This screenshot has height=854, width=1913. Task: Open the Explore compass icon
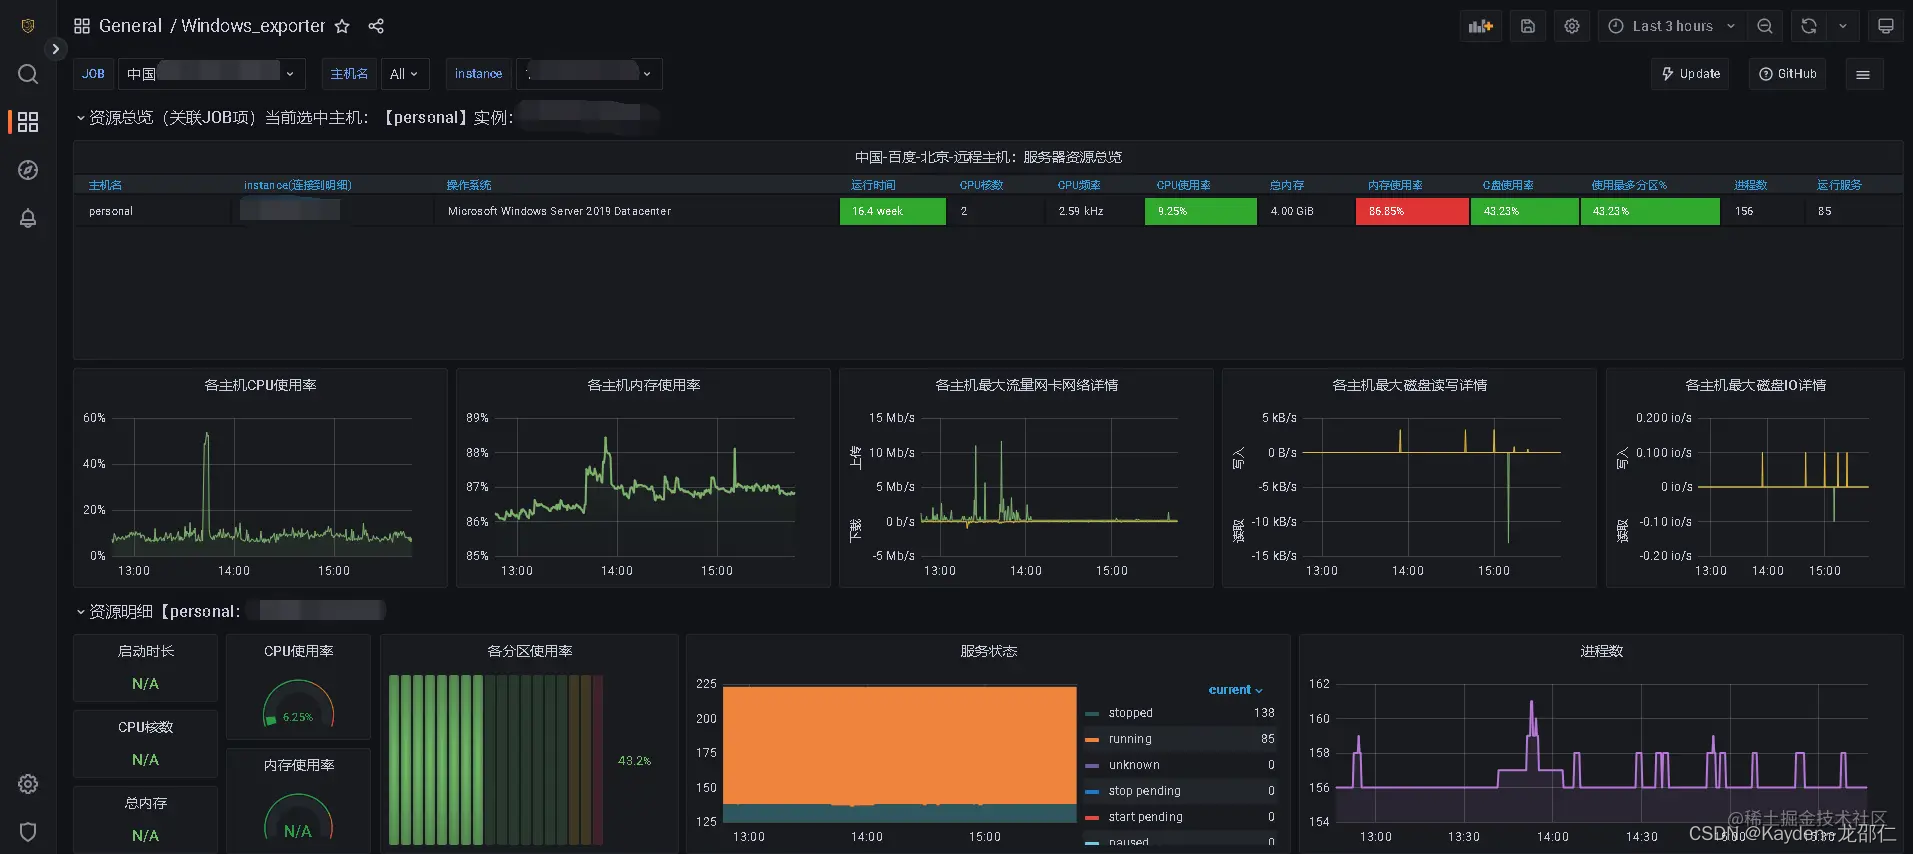pyautogui.click(x=28, y=170)
